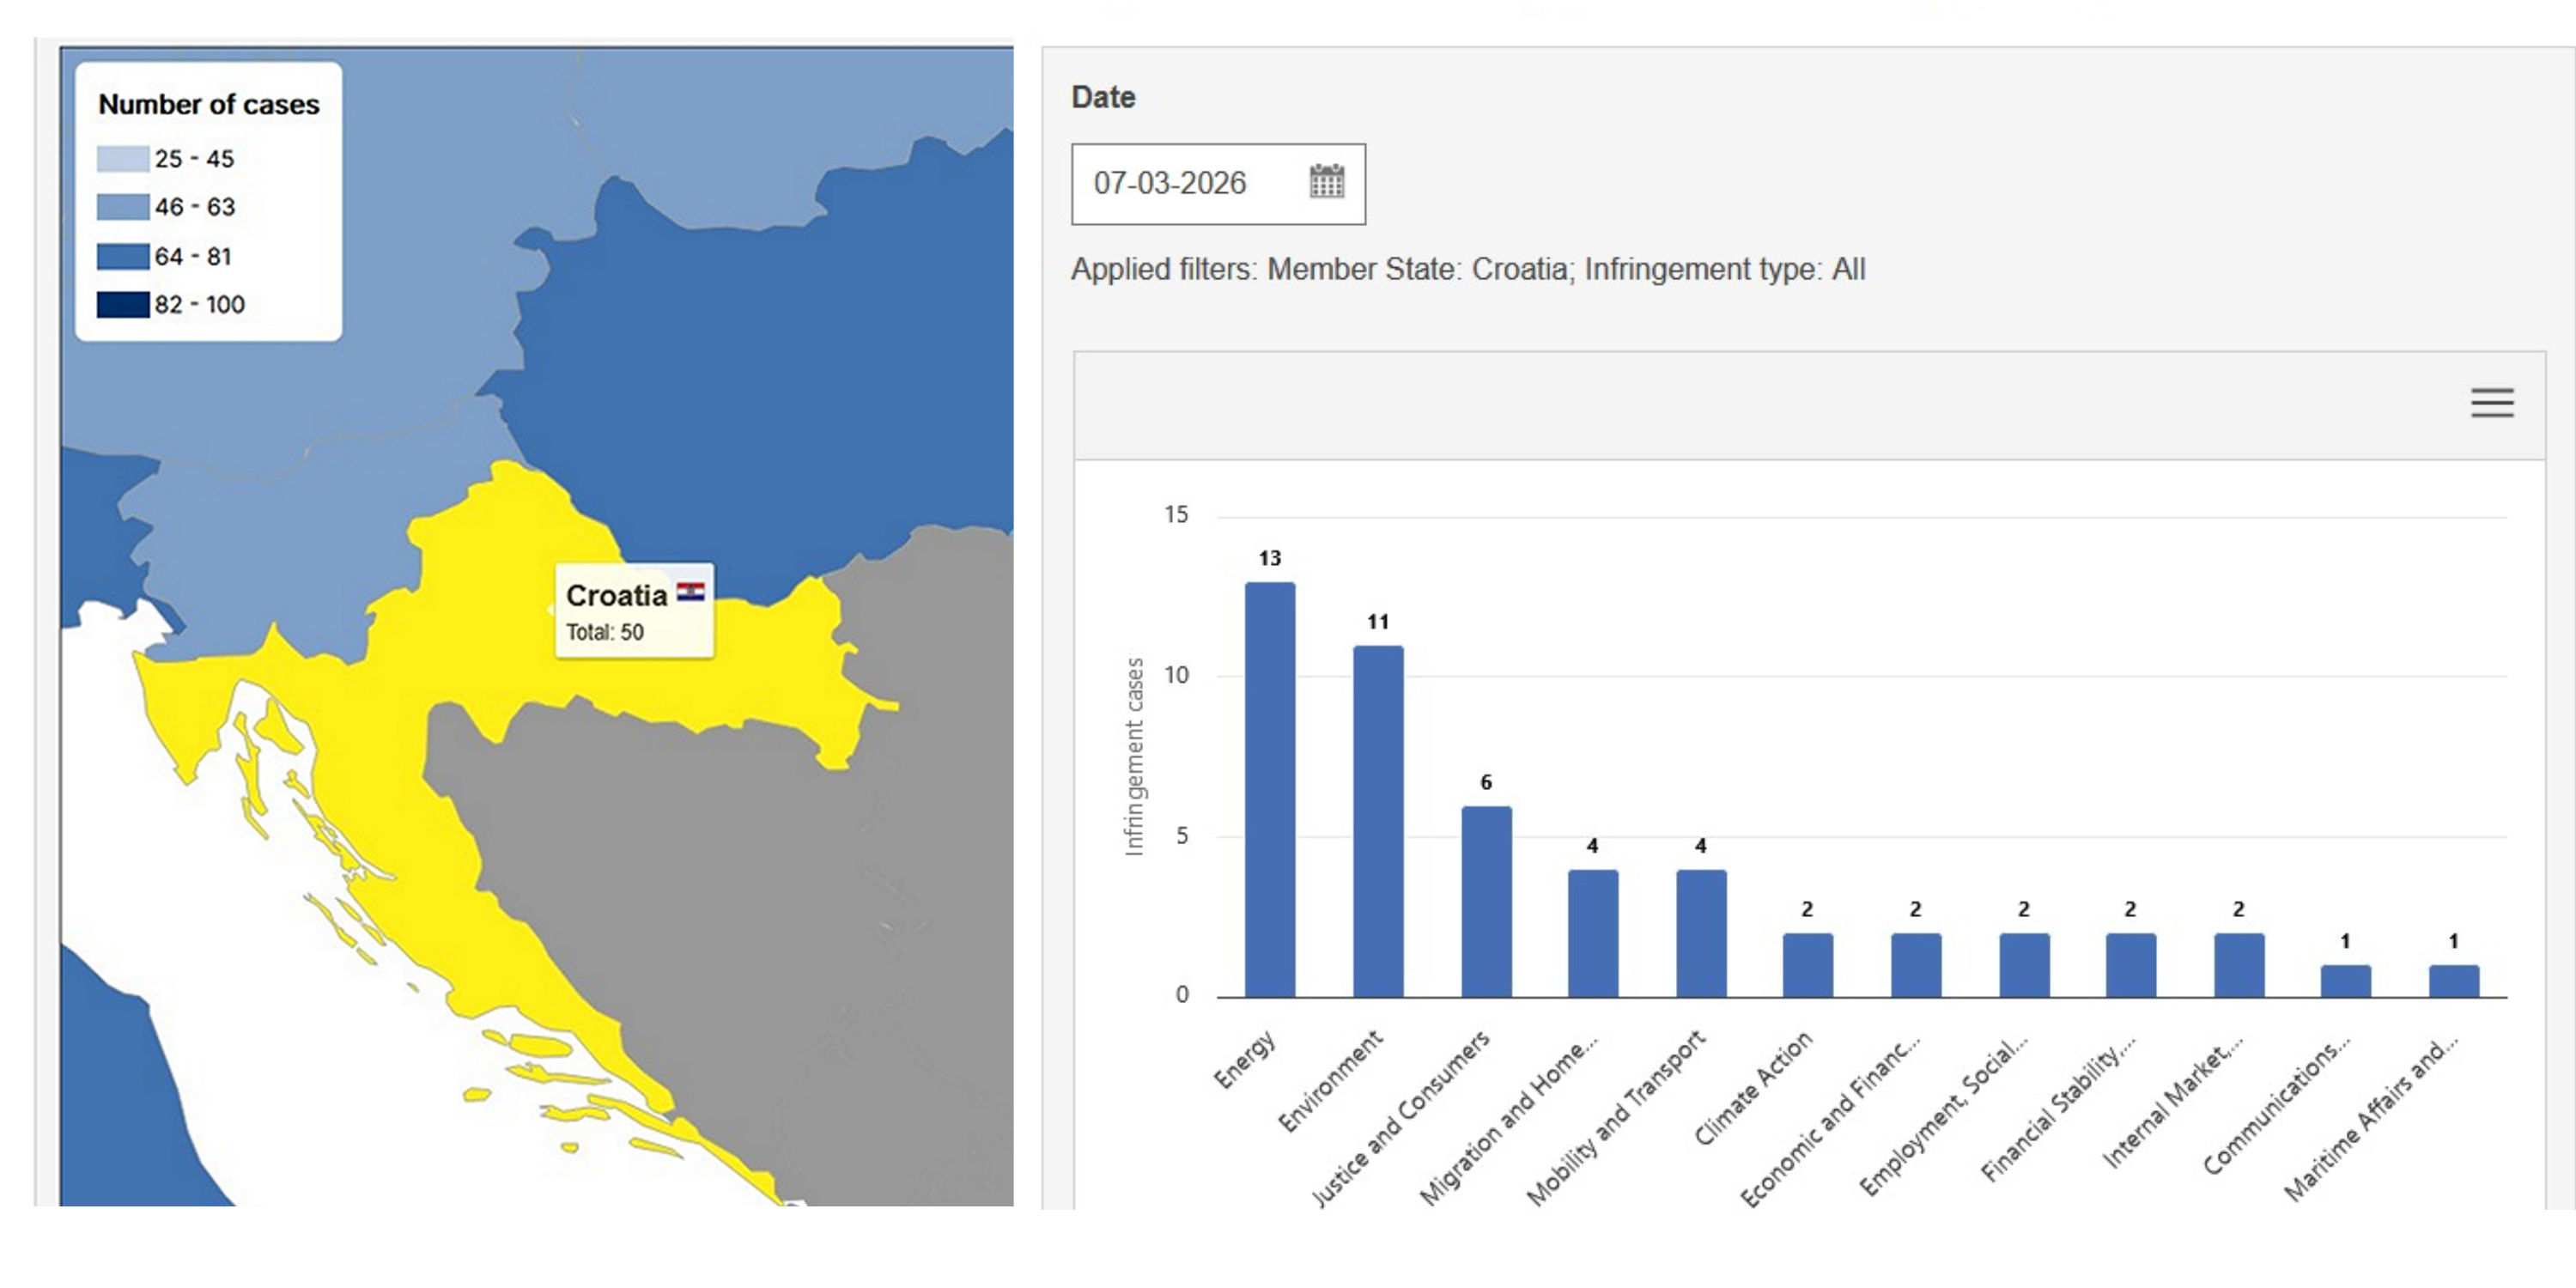
Task: Select the 25 - 45 legend swatch
Action: click(122, 159)
